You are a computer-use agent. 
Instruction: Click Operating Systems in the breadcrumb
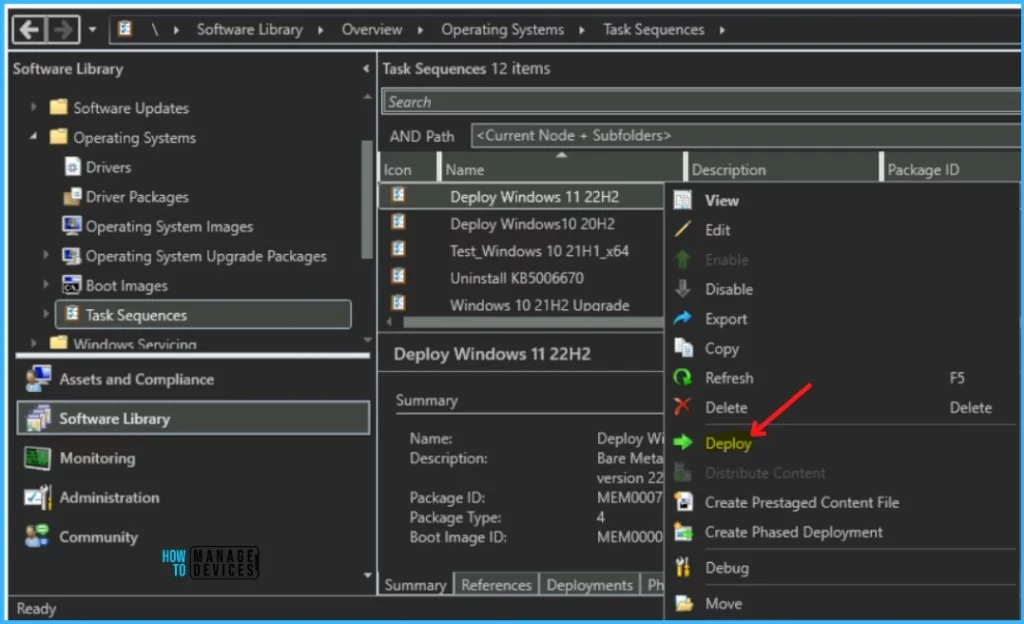502,29
